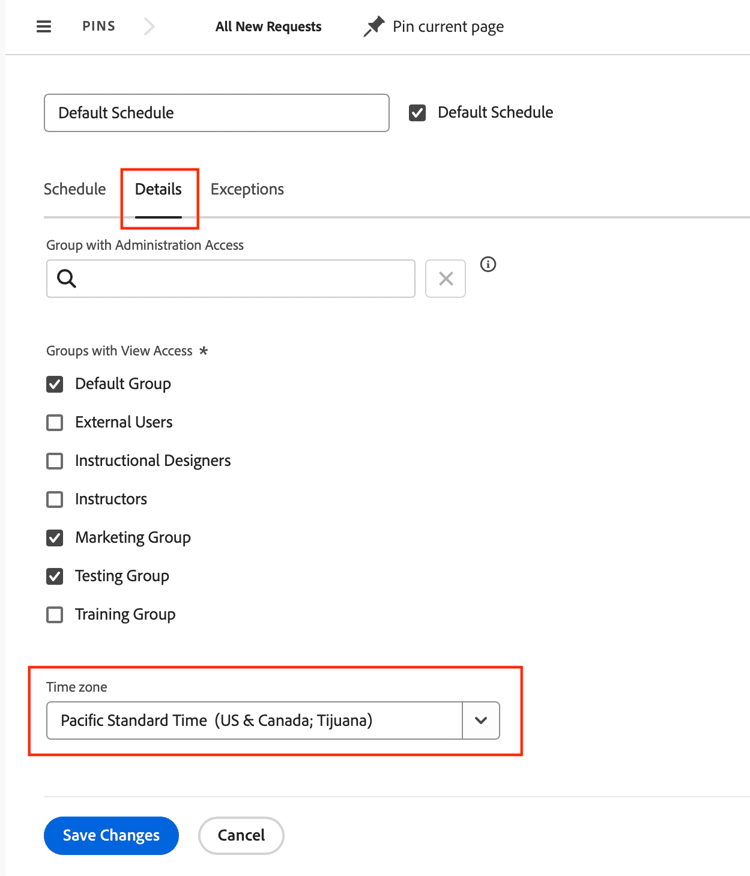The height and width of the screenshot is (876, 750).
Task: Click the search magnifier icon in group field
Action: tap(67, 279)
